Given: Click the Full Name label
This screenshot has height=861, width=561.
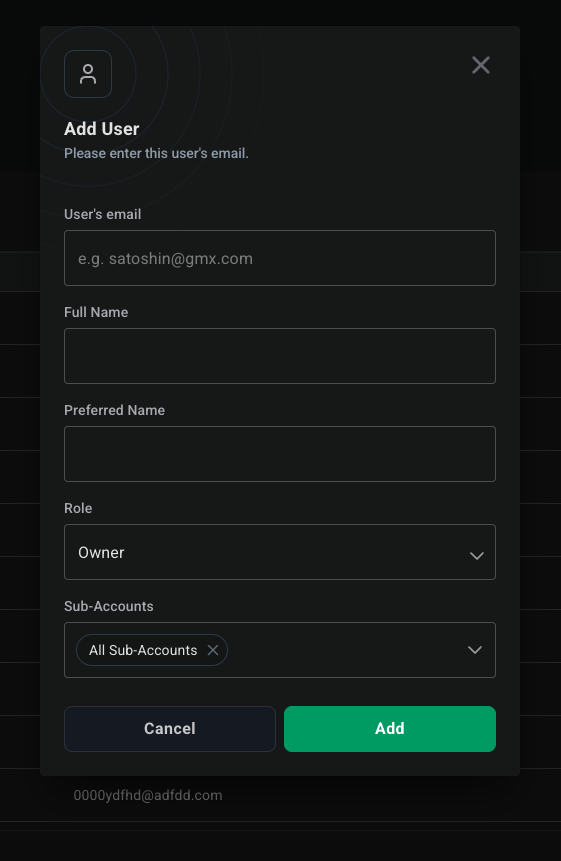Looking at the screenshot, I should pyautogui.click(x=96, y=312).
